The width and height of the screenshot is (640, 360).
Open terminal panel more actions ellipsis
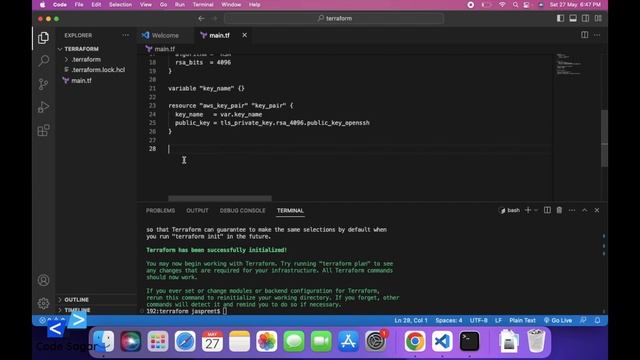pyautogui.click(x=572, y=210)
